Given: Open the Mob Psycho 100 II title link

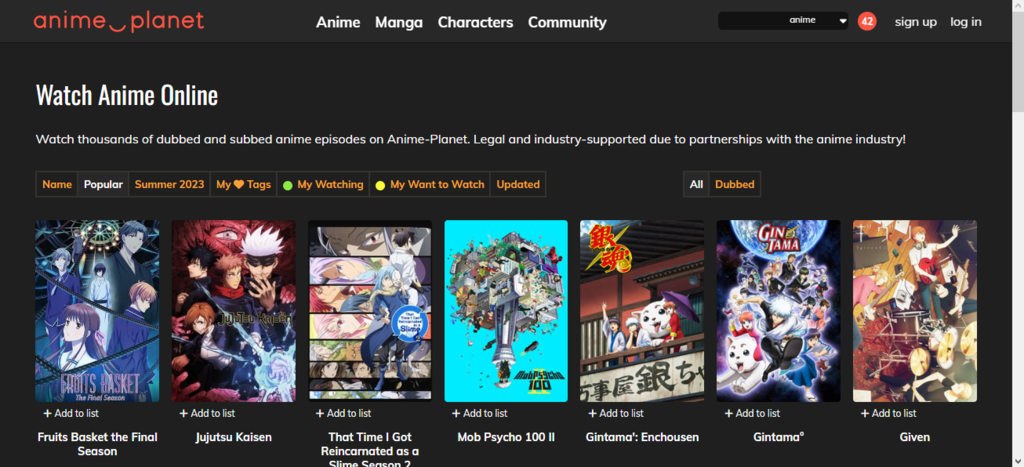Looking at the screenshot, I should 506,437.
